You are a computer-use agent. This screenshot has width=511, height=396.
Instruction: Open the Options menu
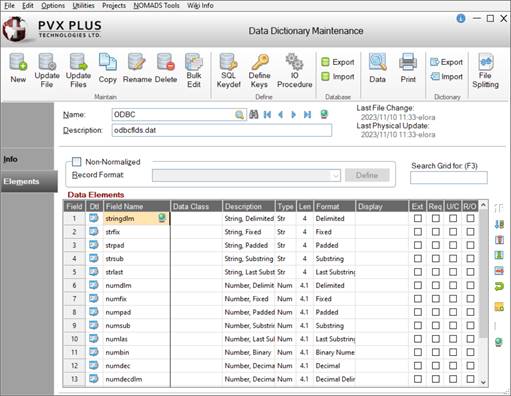pos(53,6)
